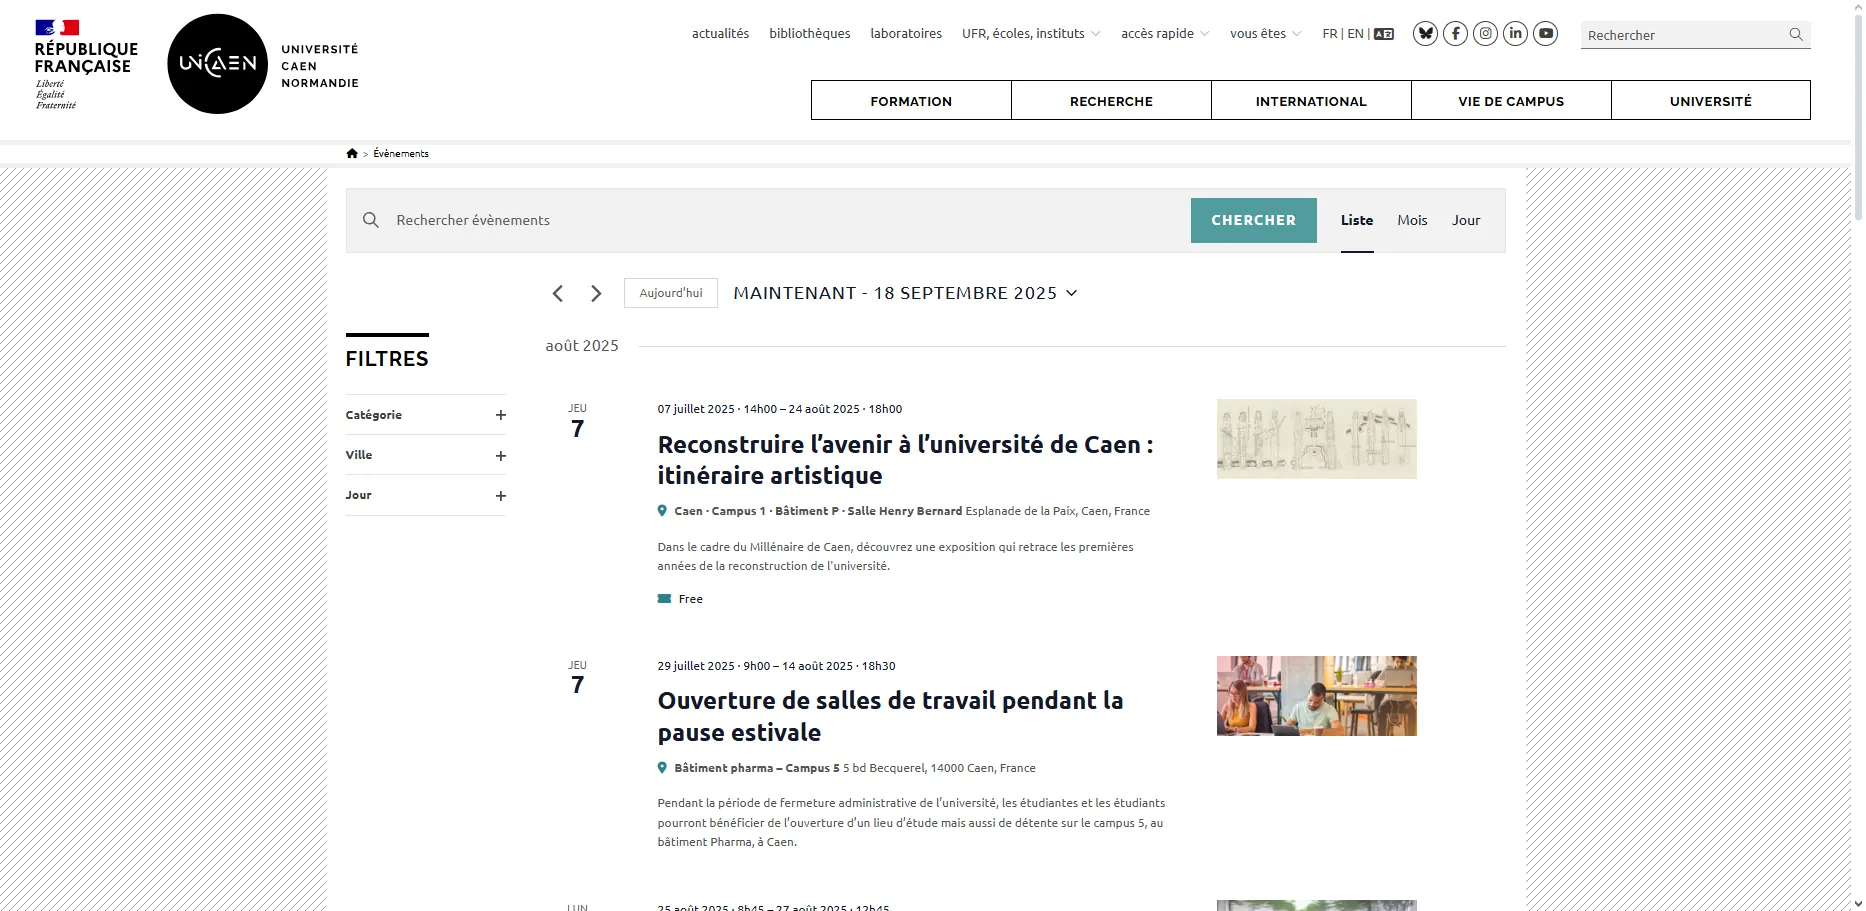Click the translation language icon
This screenshot has width=1866, height=911.
tap(1384, 34)
